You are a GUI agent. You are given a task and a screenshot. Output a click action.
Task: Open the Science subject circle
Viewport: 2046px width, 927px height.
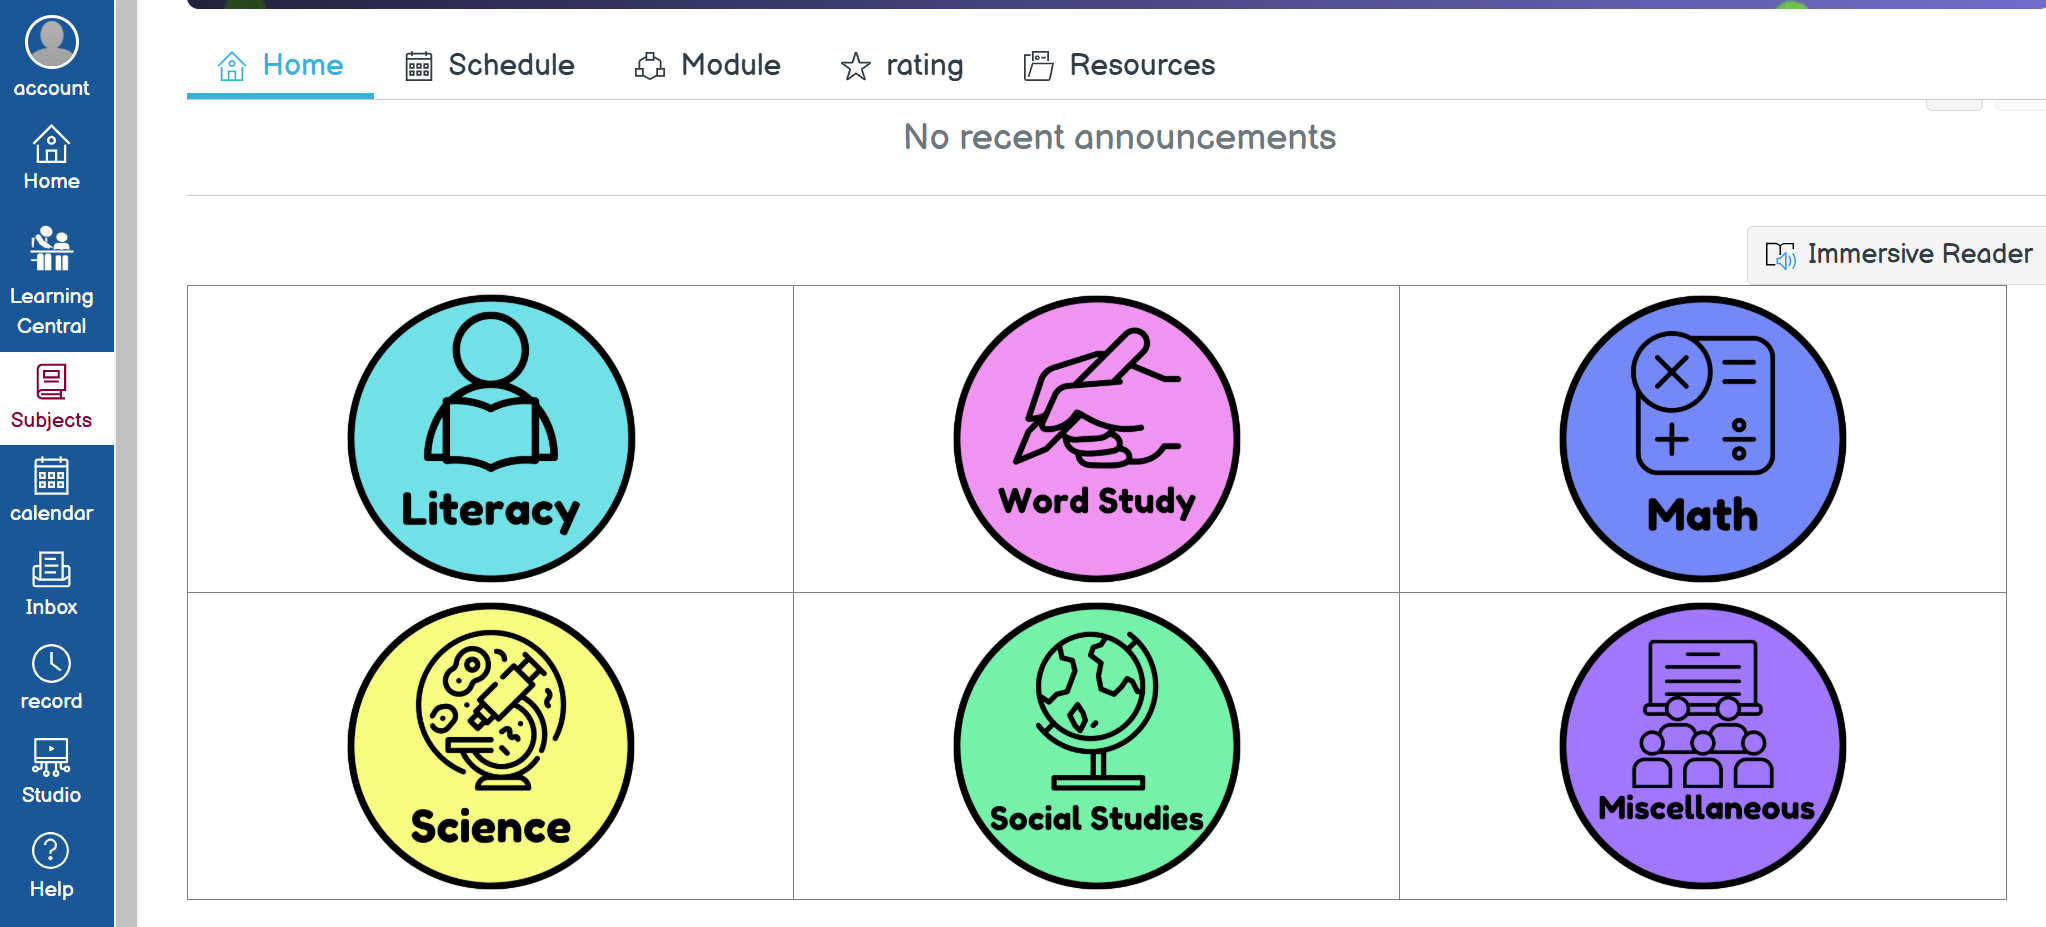point(491,745)
